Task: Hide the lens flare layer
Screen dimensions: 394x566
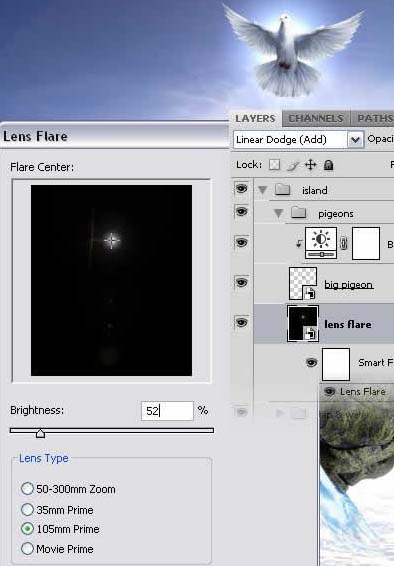Action: pos(241,322)
